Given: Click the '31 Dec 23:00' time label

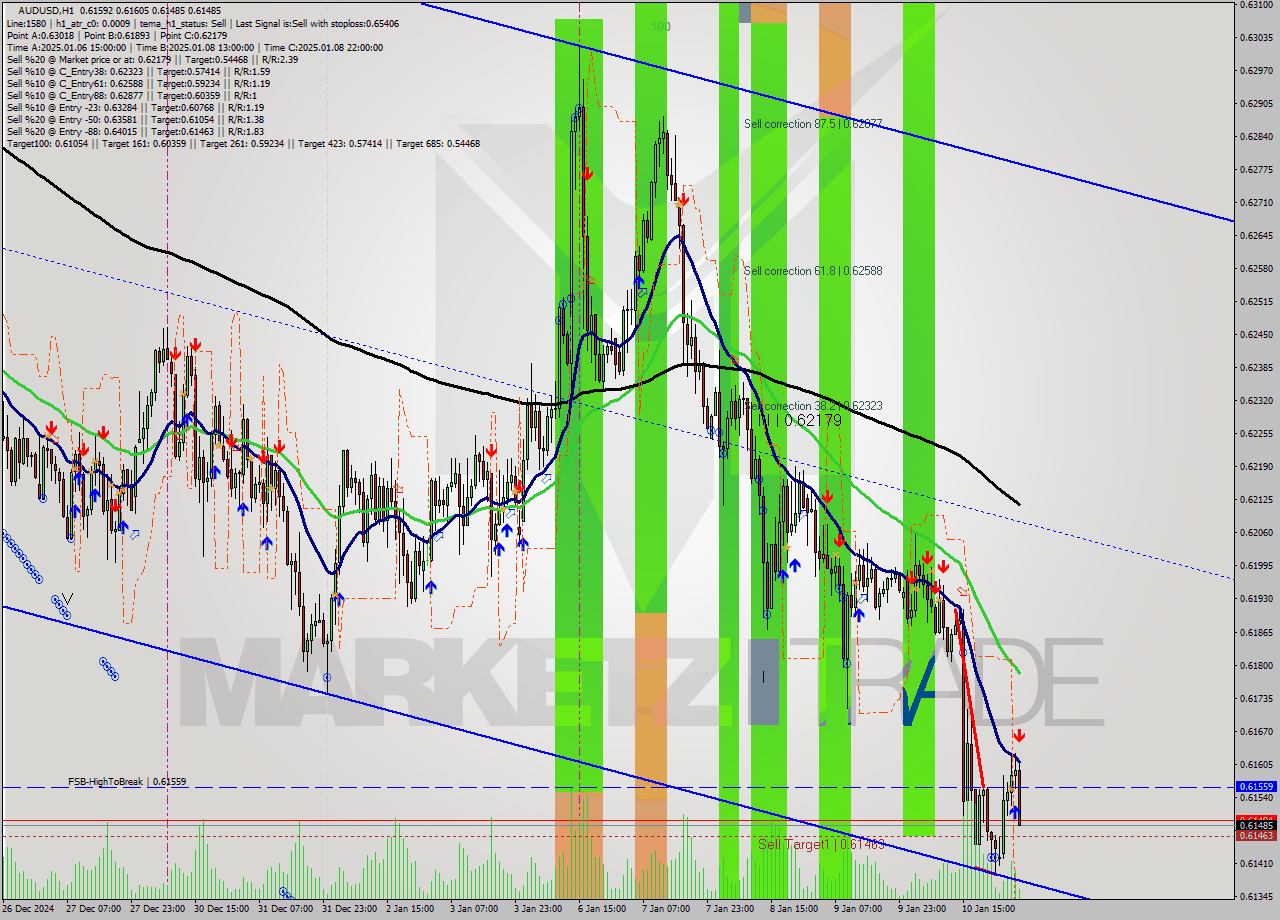Looking at the screenshot, I should pos(349,910).
